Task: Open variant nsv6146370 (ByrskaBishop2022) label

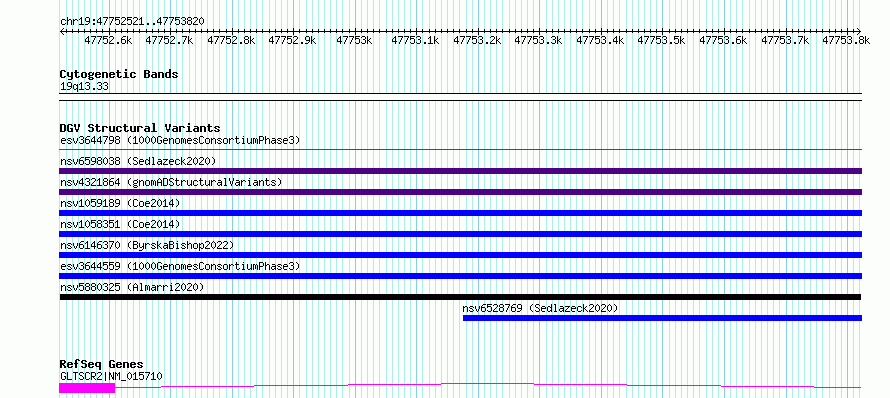Action: pyautogui.click(x=147, y=245)
